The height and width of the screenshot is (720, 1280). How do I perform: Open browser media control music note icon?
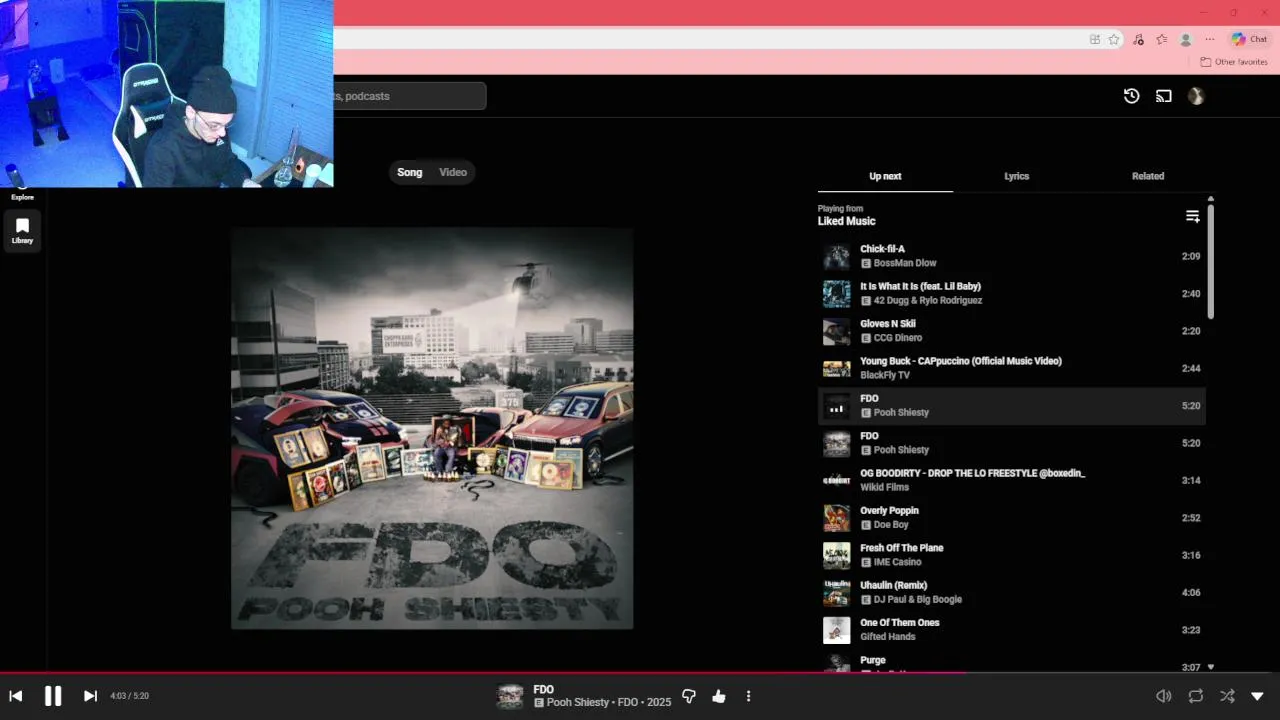pyautogui.click(x=1138, y=39)
